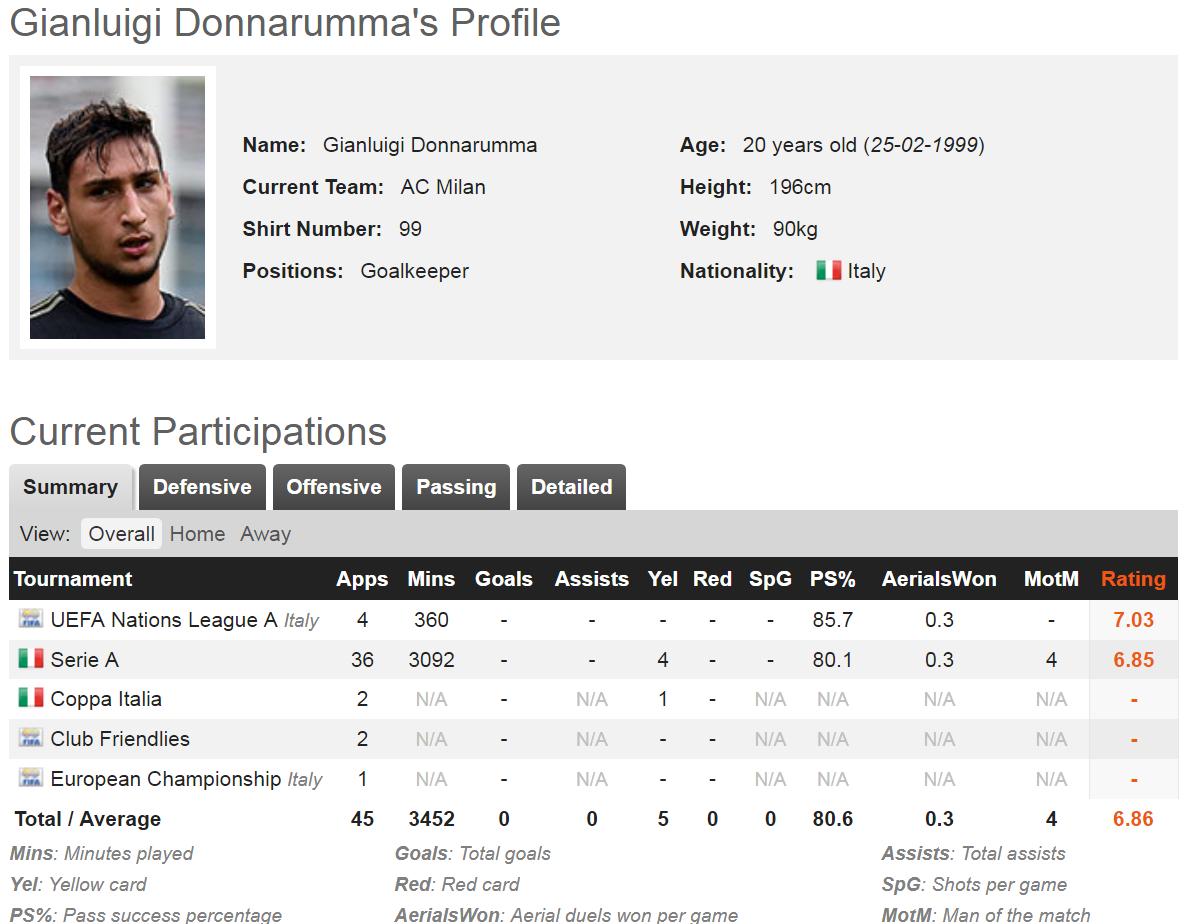Switch to the Defensive tab
Viewport: 1199px width, 924px height.
click(x=202, y=487)
